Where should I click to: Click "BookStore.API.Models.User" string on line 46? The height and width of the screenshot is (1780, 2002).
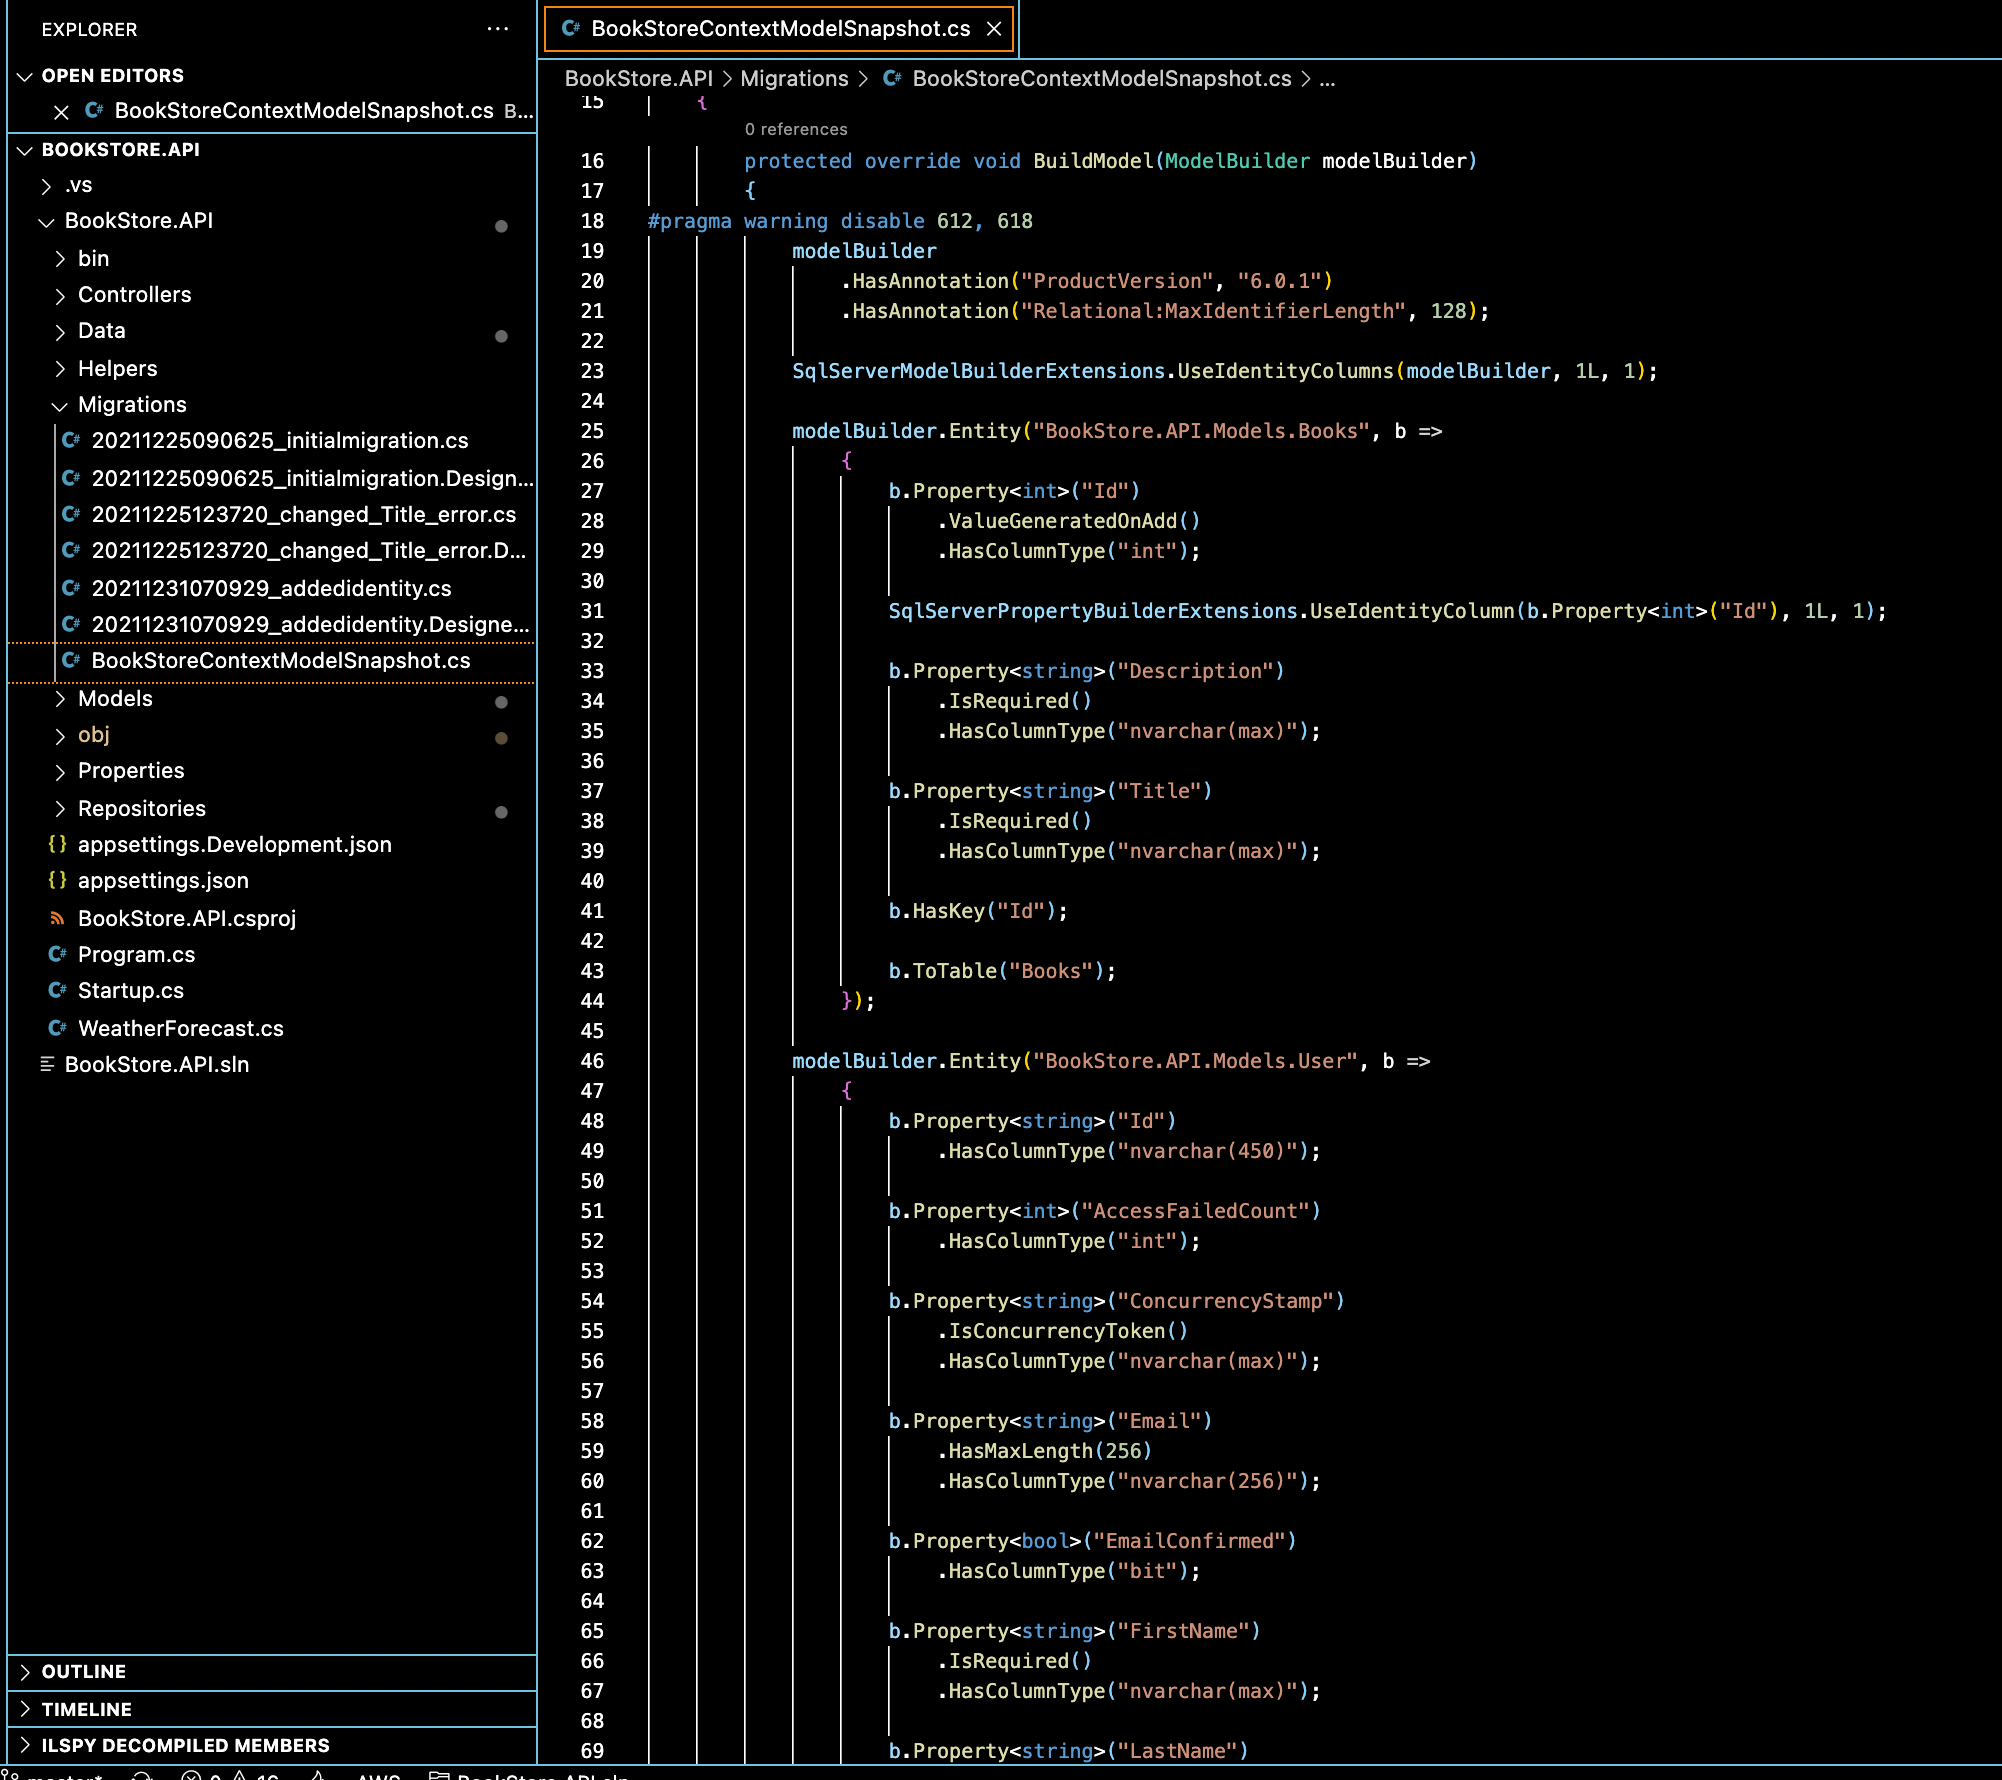1195,1061
